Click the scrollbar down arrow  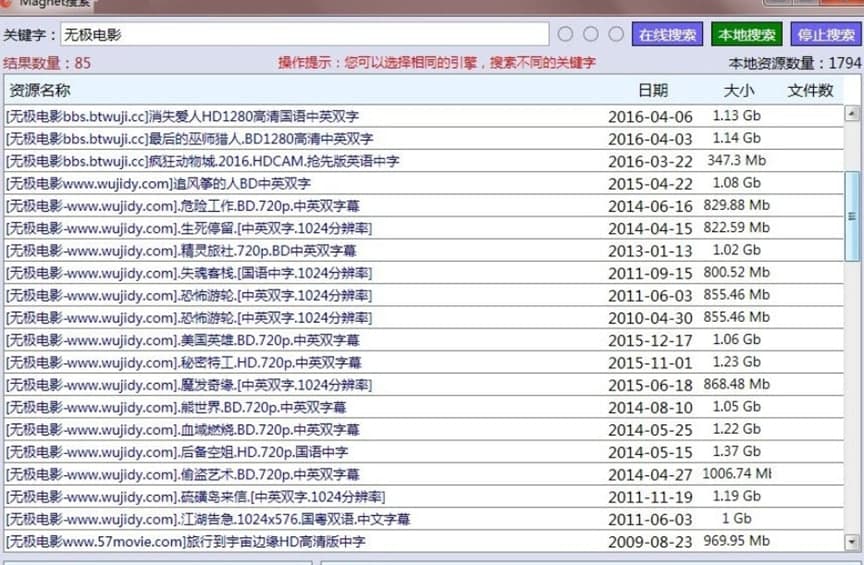tap(852, 541)
